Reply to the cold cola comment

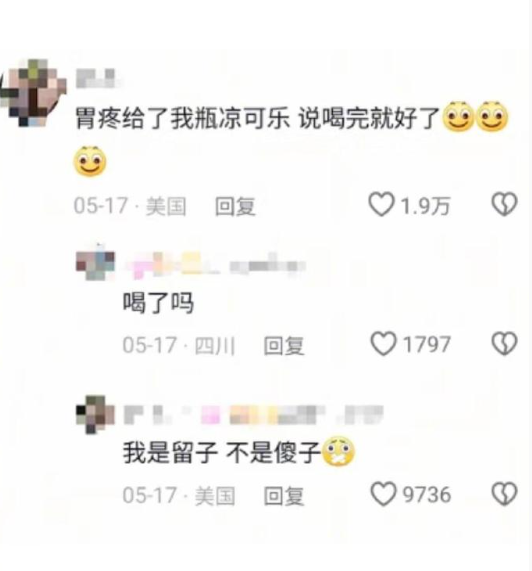[235, 206]
